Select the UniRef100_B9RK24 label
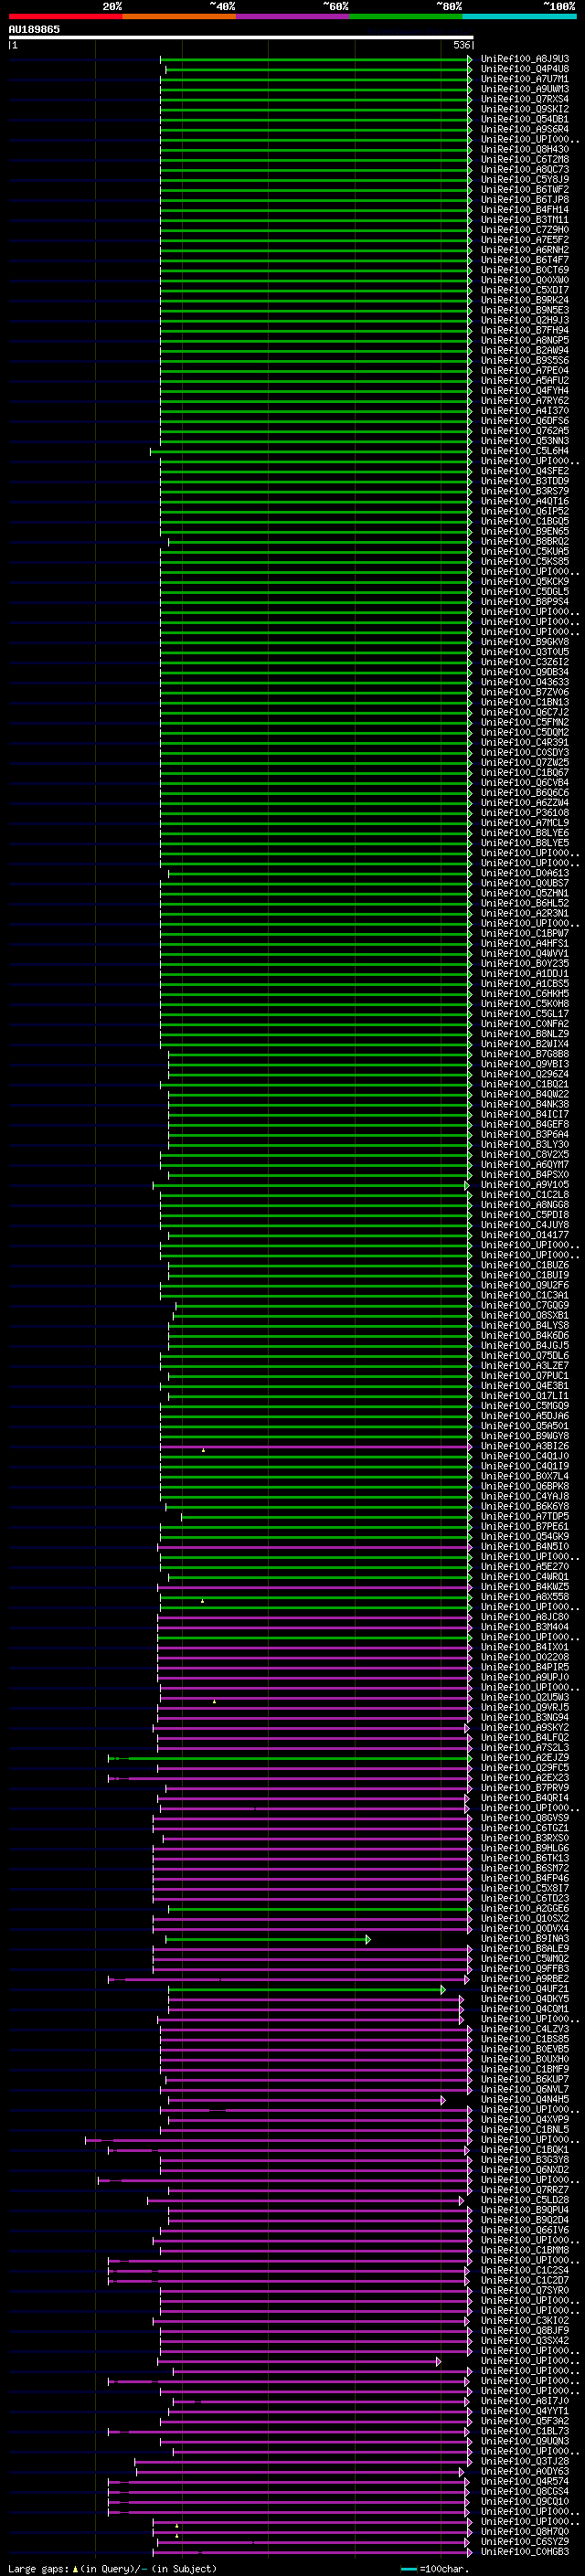Image resolution: width=585 pixels, height=2576 pixels. (x=524, y=300)
